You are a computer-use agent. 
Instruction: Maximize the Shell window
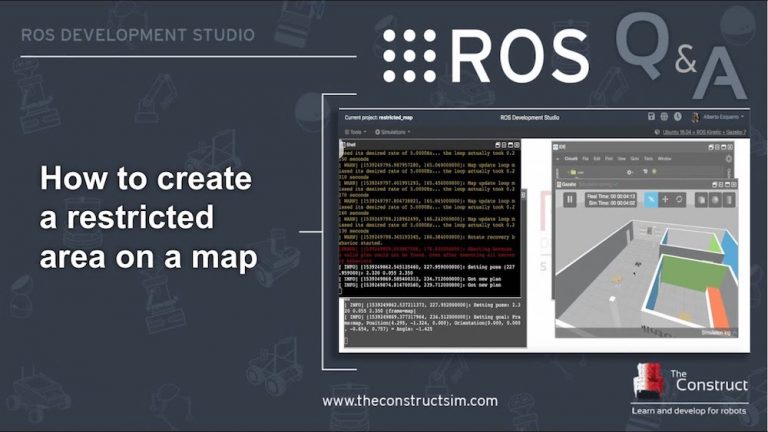click(510, 145)
